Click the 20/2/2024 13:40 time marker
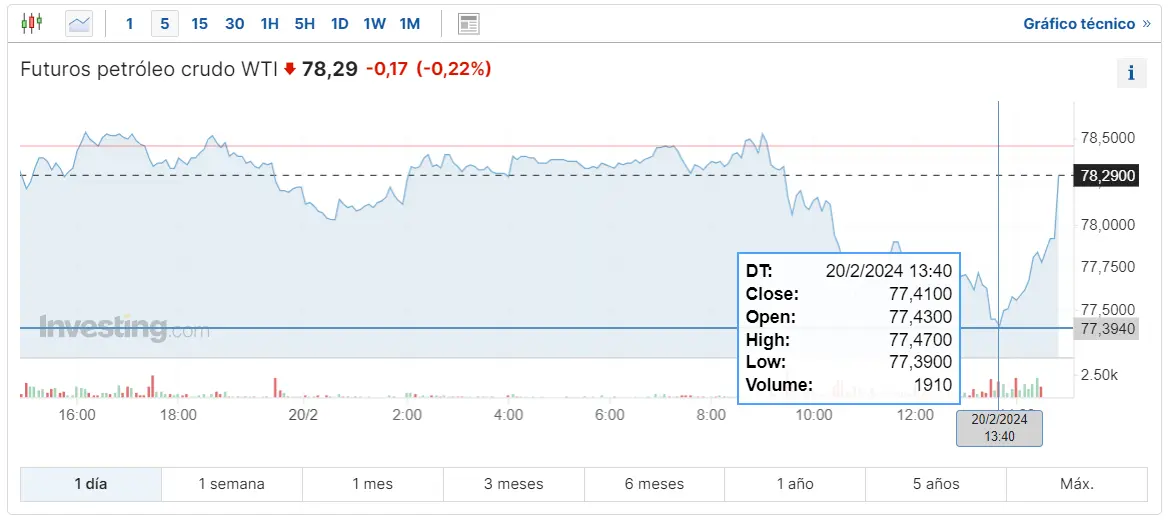Screen dimensions: 1171x525 point(999,429)
